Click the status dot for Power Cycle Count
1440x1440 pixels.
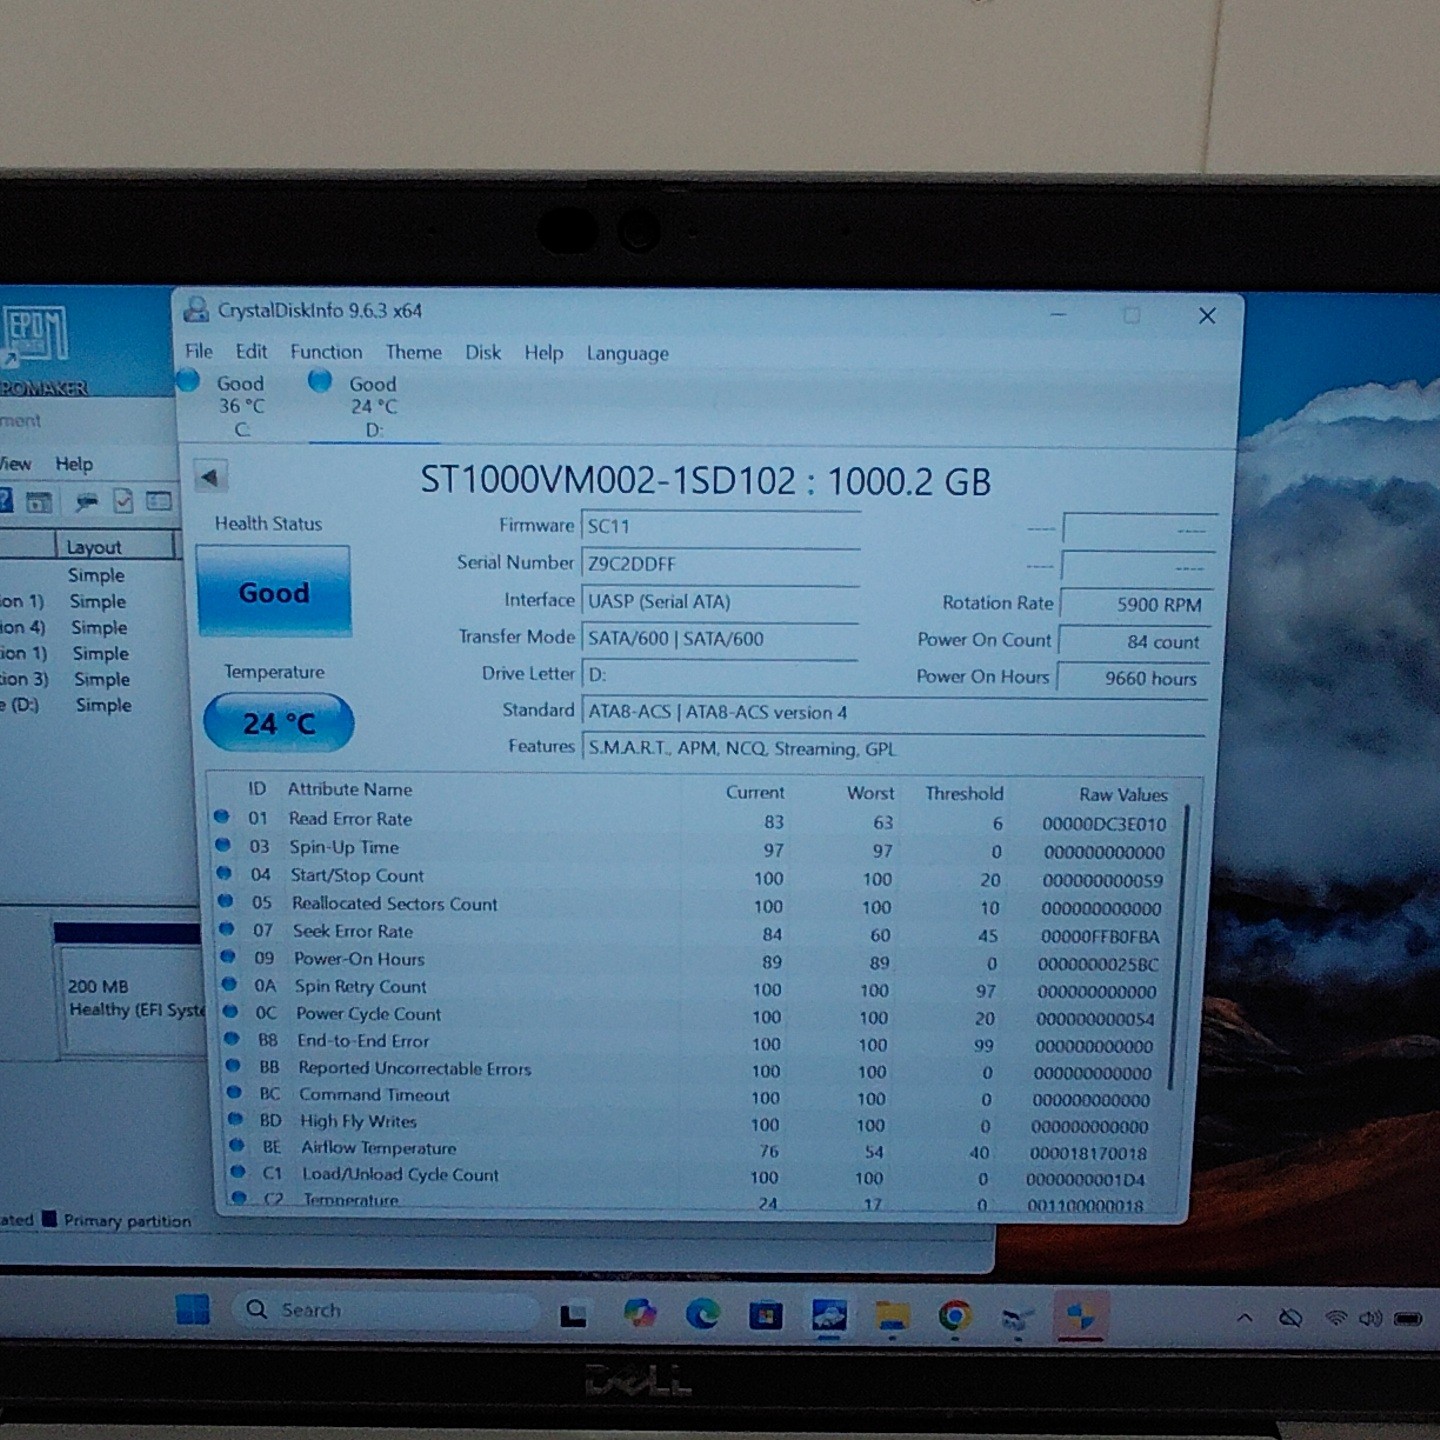(231, 1012)
